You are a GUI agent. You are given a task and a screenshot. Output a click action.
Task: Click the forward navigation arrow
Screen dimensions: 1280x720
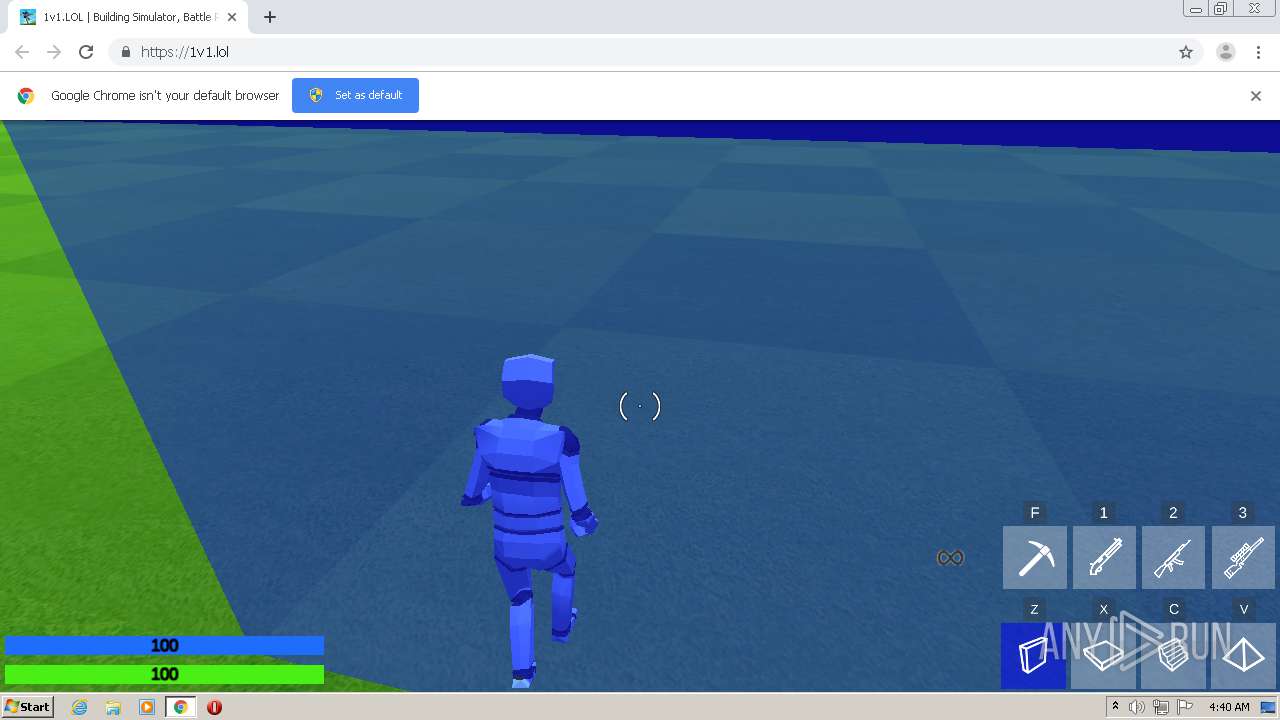tap(54, 52)
